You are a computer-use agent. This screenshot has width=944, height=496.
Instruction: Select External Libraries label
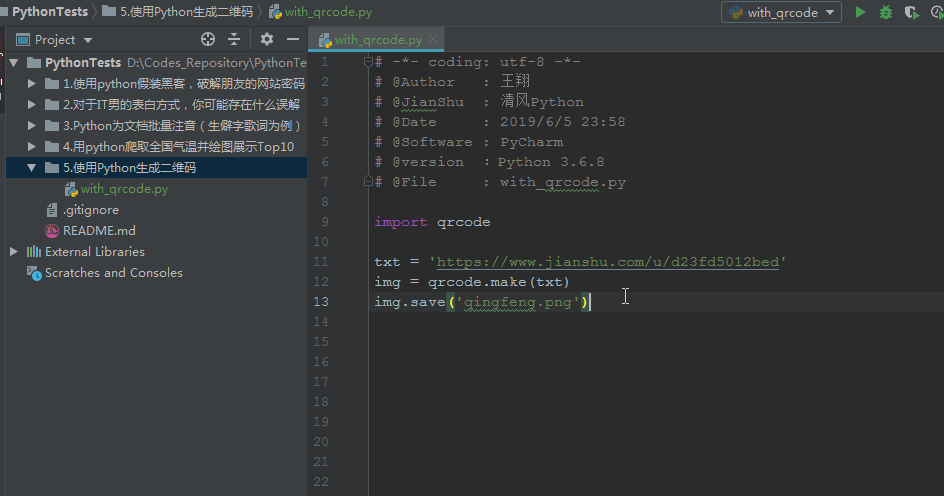(x=95, y=252)
